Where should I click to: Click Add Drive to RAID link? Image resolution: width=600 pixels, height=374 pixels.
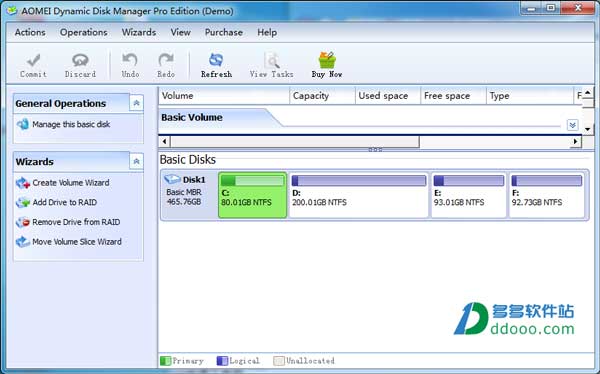click(x=65, y=202)
